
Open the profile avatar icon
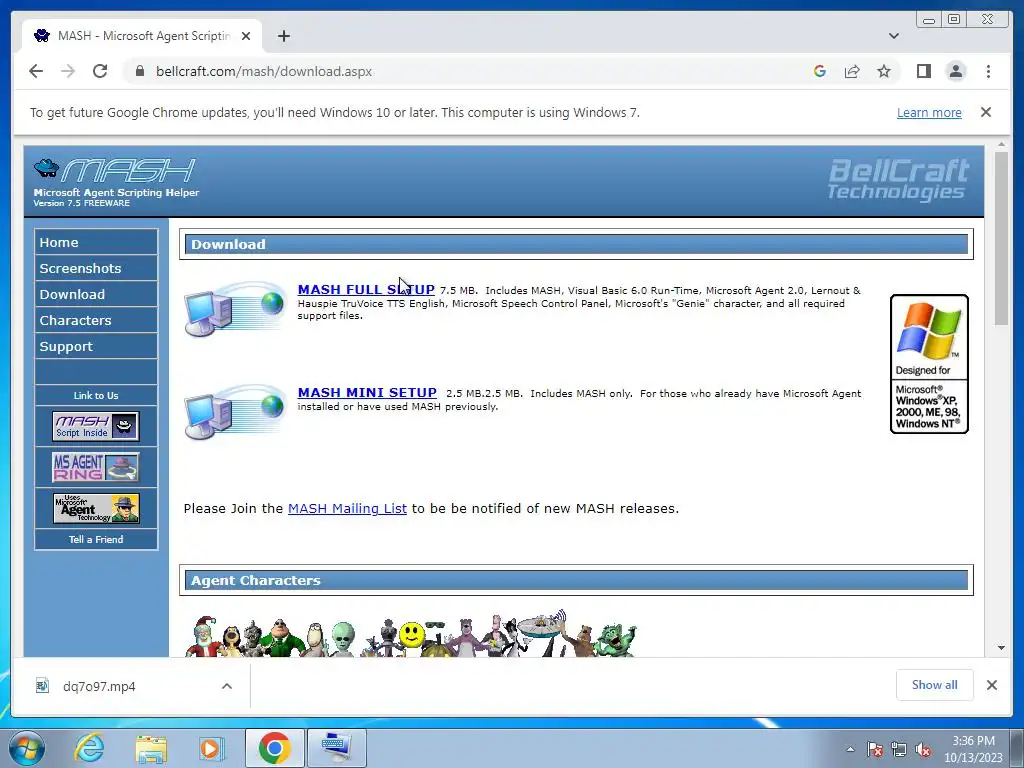pos(956,71)
